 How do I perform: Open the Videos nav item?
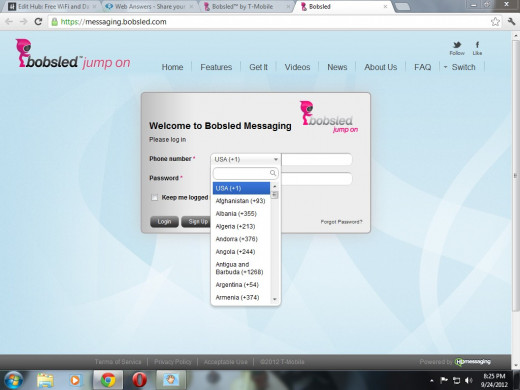pos(297,67)
